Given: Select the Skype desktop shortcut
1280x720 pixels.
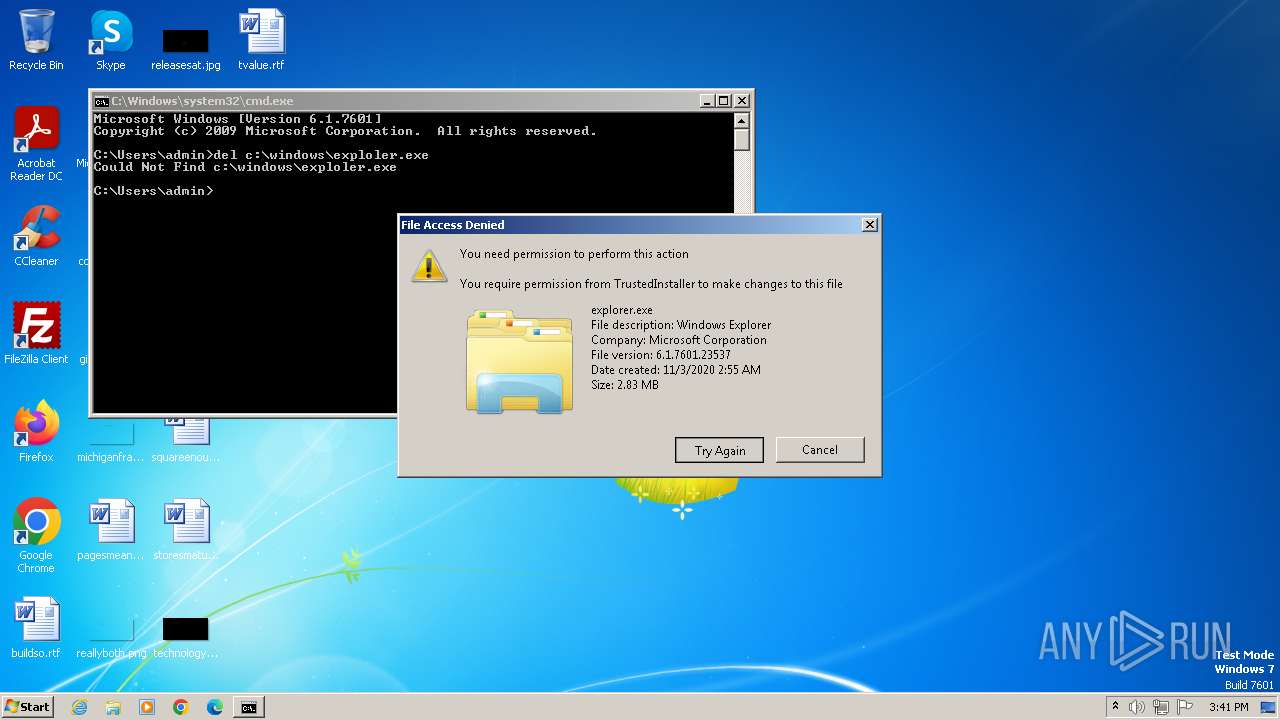Looking at the screenshot, I should [x=111, y=40].
